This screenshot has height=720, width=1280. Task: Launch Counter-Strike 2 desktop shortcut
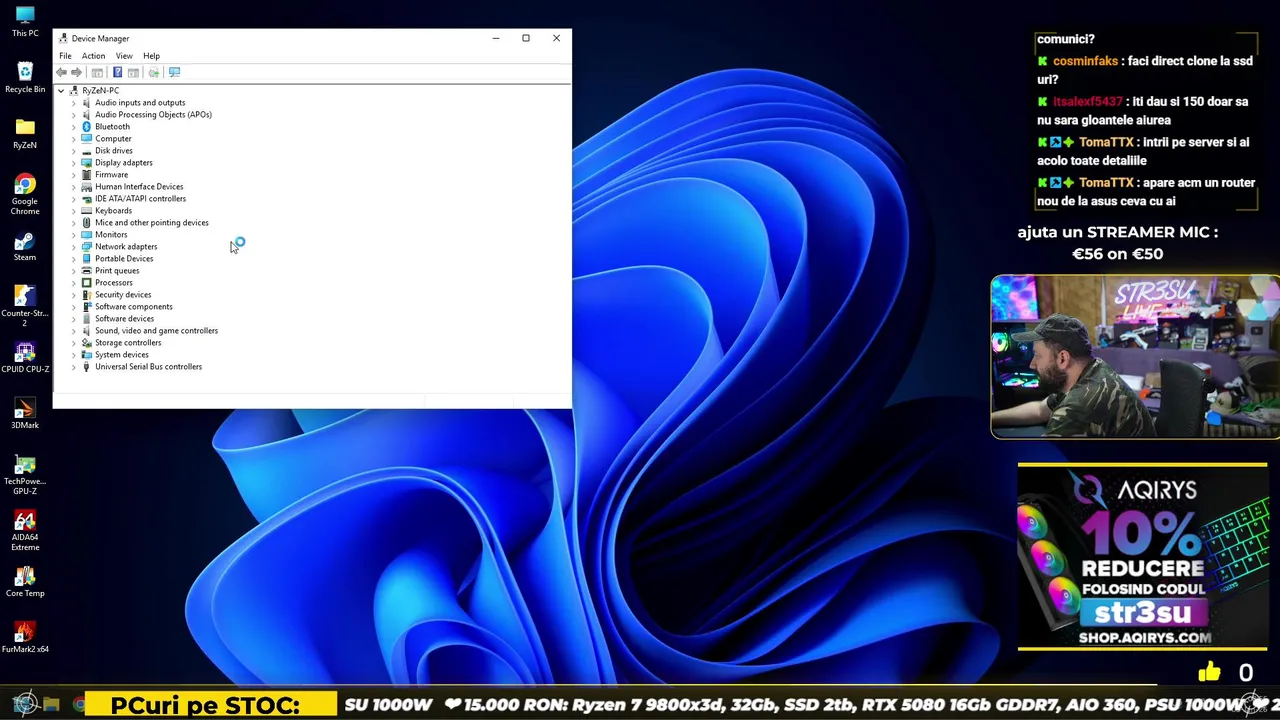pyautogui.click(x=25, y=306)
